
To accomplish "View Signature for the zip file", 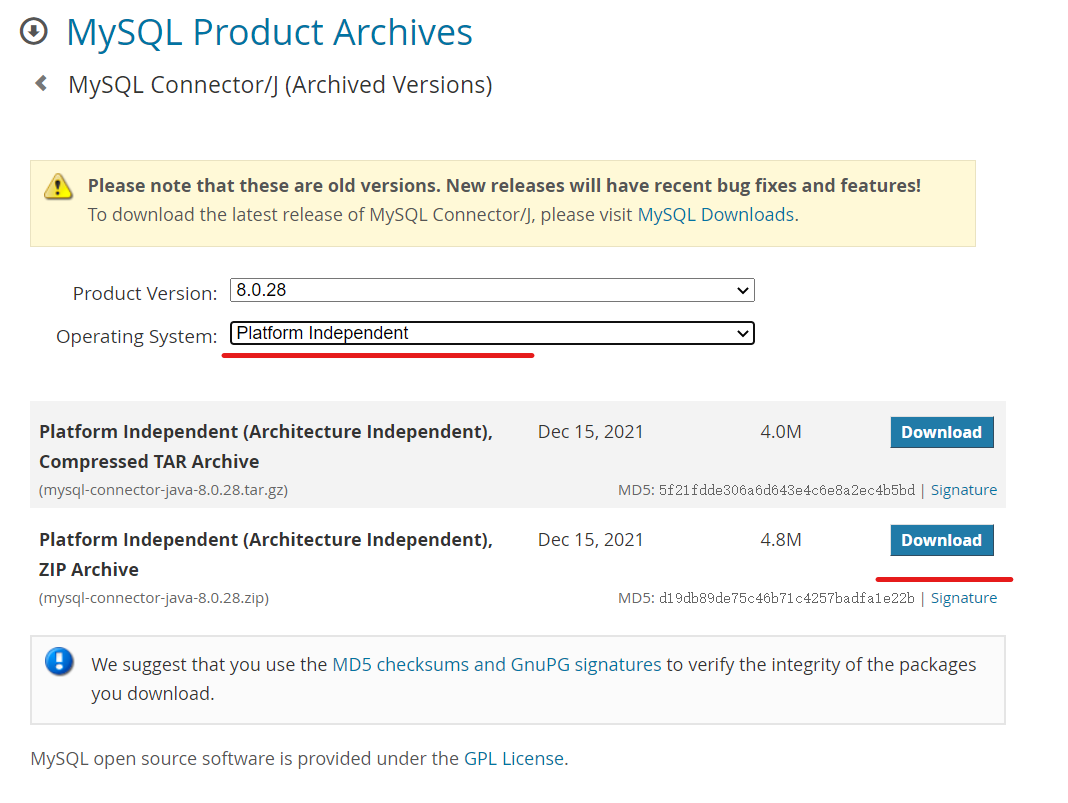I will (964, 598).
